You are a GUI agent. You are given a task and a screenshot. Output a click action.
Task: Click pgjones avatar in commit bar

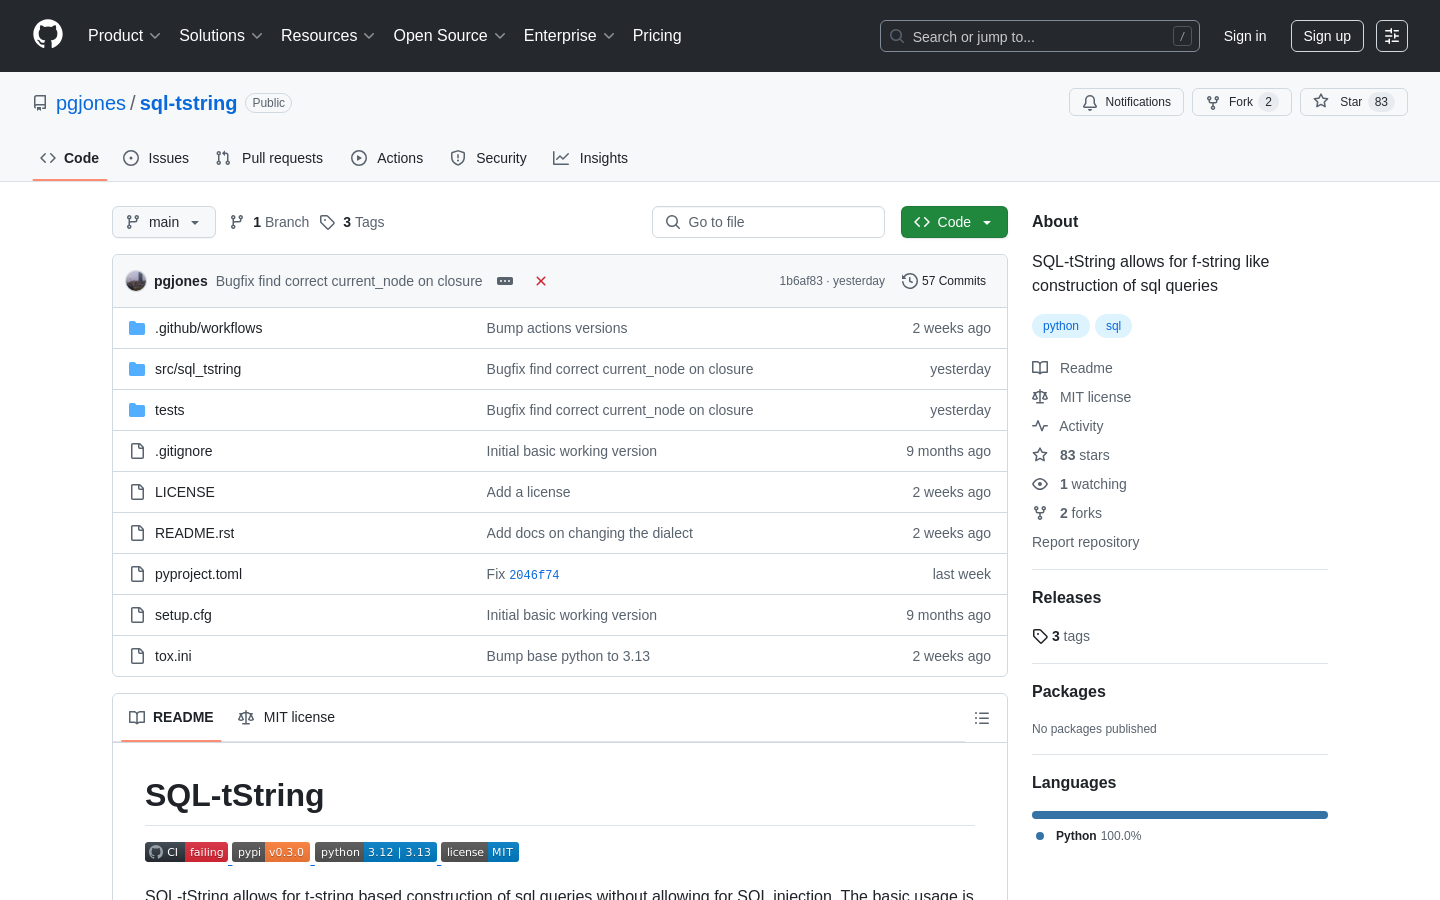tap(136, 281)
